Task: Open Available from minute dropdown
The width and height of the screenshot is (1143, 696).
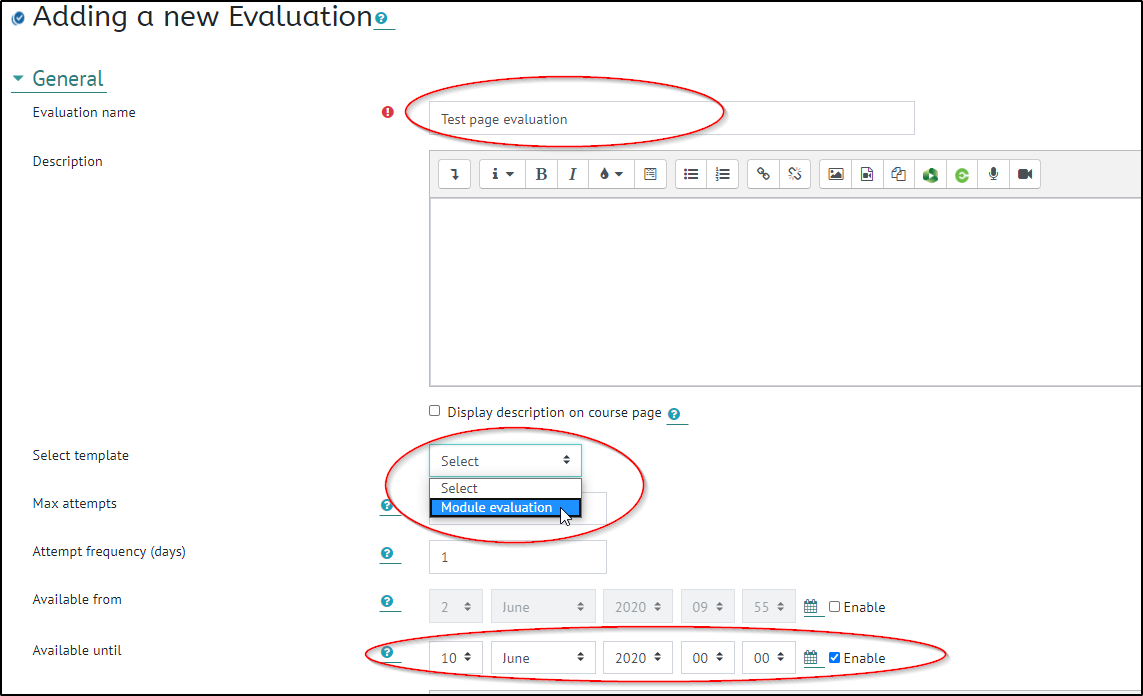Action: 768,606
